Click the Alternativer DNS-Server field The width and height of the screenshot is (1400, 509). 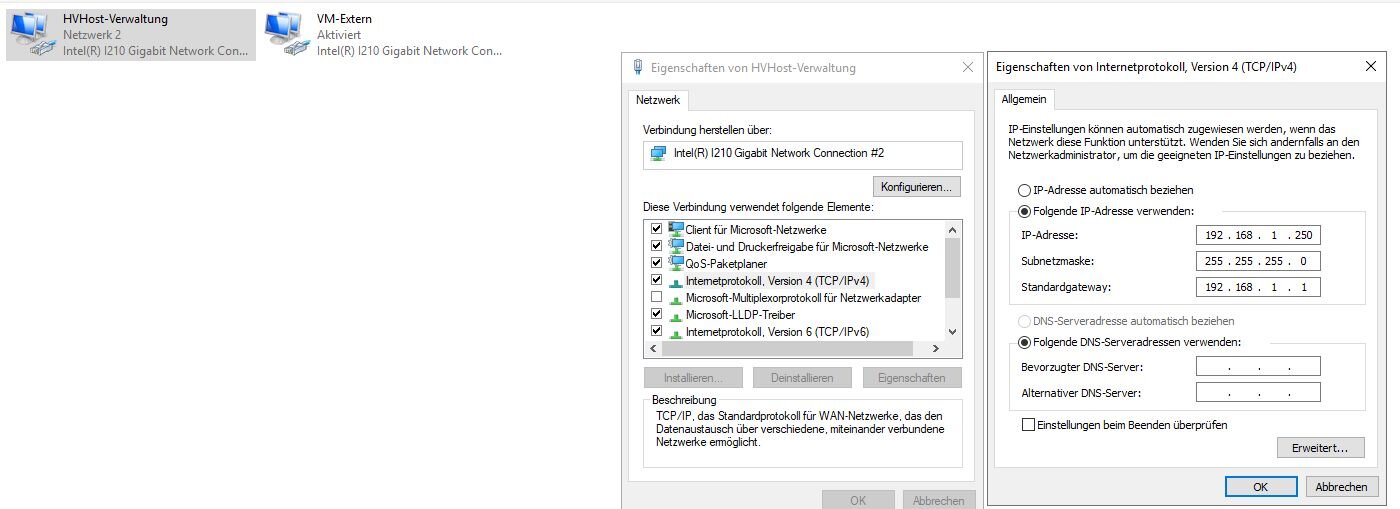tap(1258, 393)
